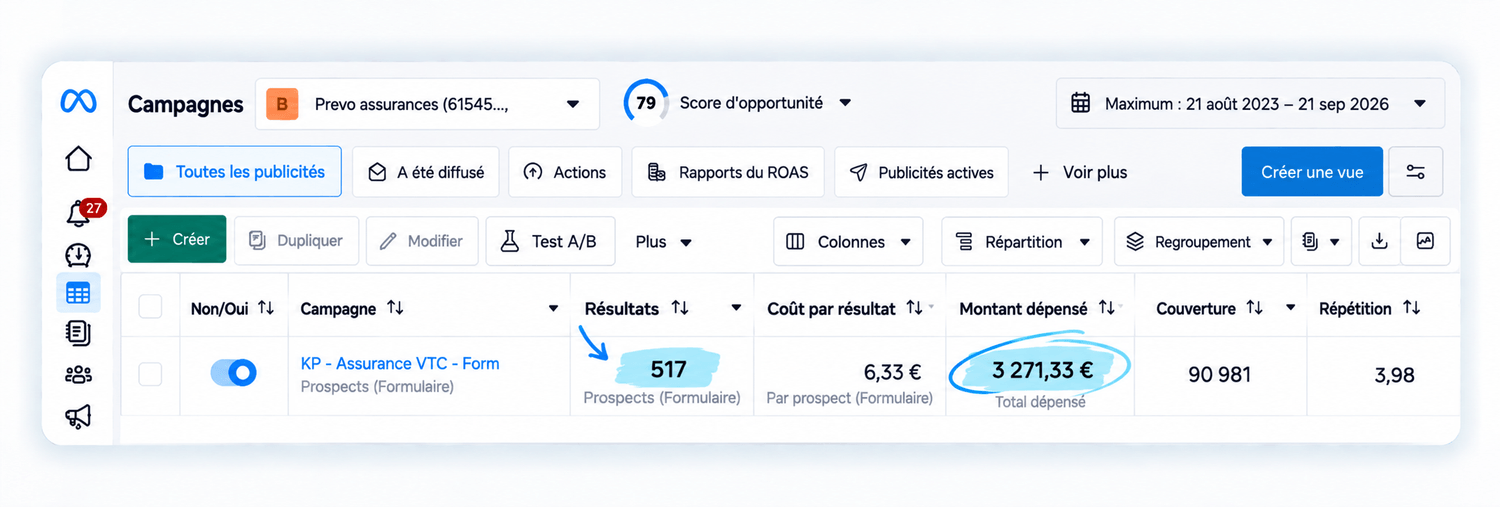Open notifications bell with 27 badge
This screenshot has width=1500, height=507.
78,213
